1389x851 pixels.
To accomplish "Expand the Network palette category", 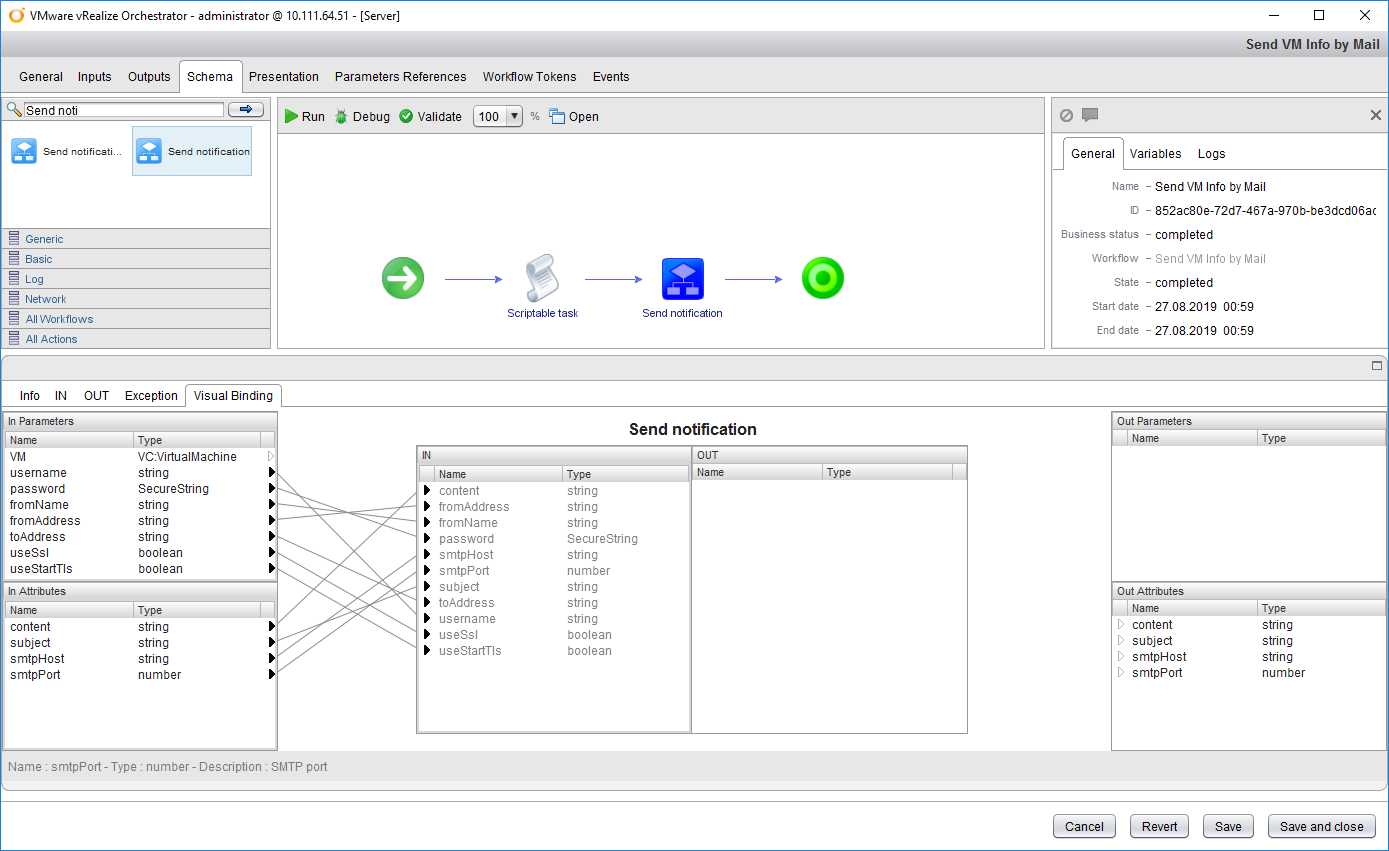I will coord(46,299).
